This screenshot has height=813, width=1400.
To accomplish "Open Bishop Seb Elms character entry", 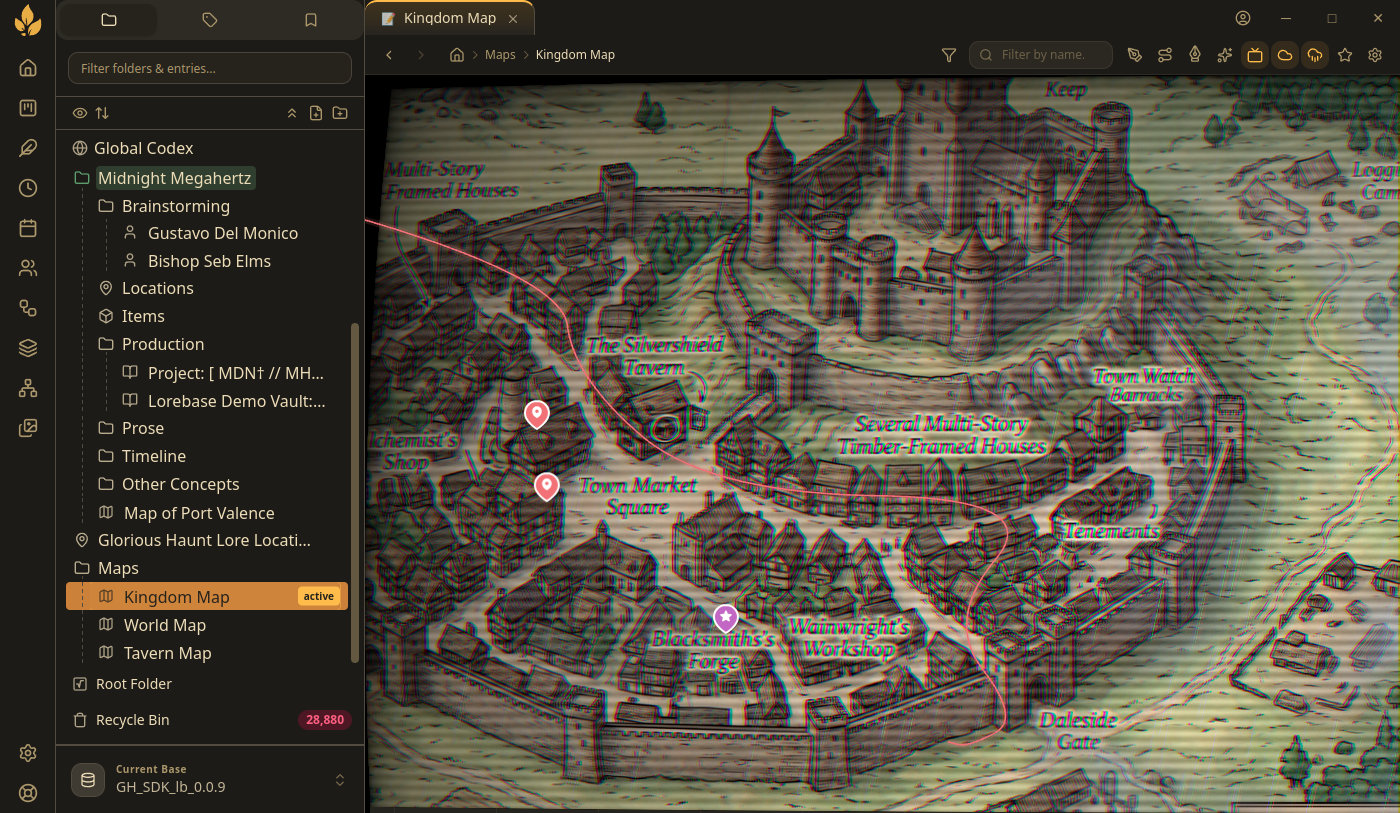I will point(209,261).
